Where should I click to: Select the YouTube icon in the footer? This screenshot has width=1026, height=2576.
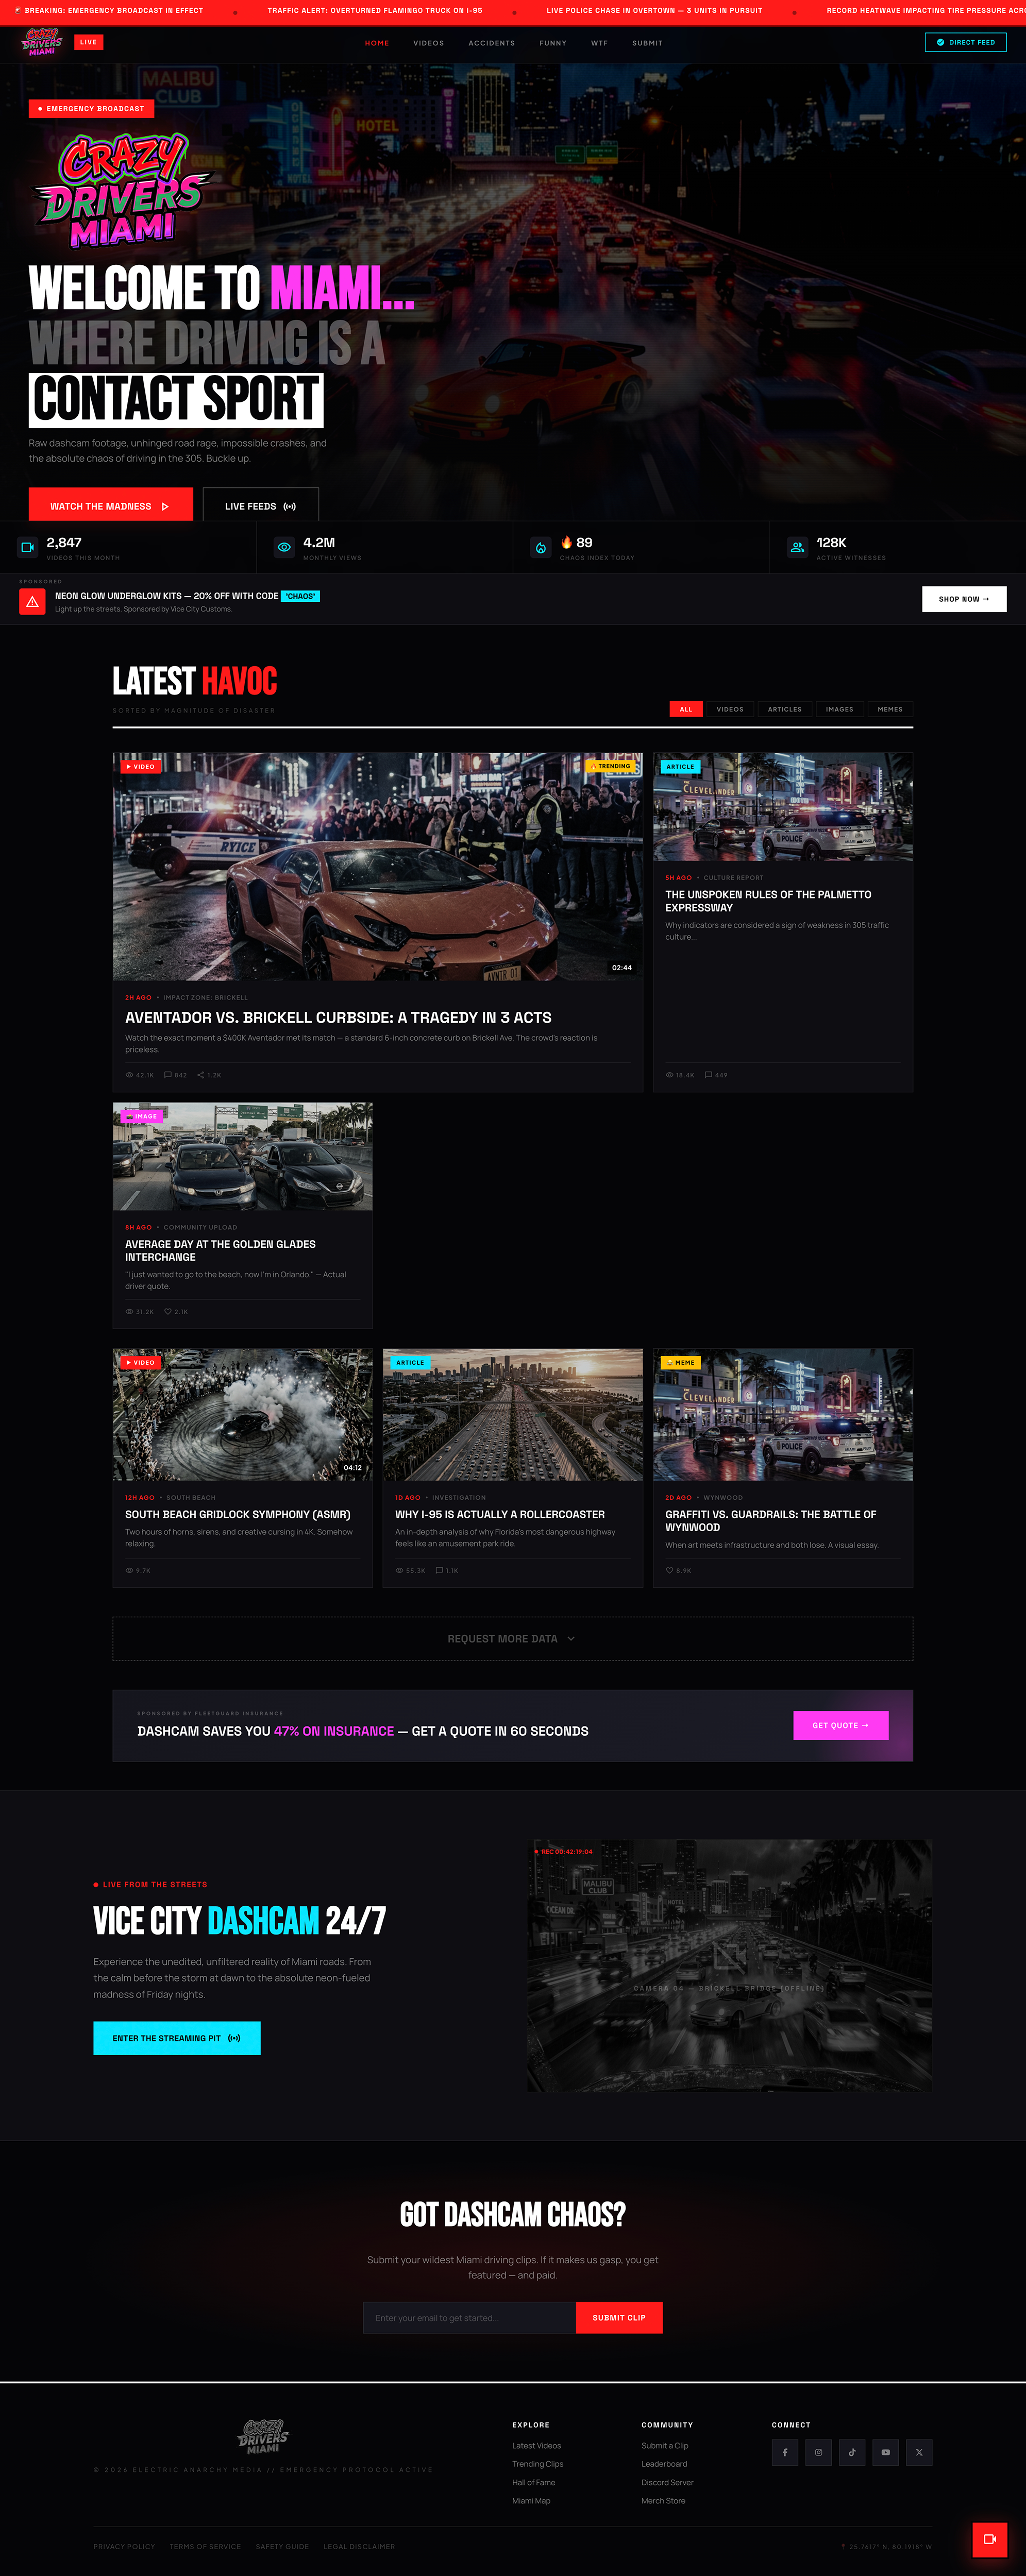point(885,2453)
